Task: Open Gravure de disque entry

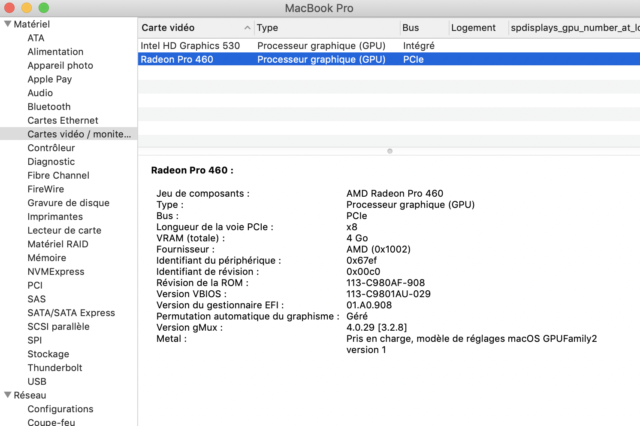Action: 69,203
